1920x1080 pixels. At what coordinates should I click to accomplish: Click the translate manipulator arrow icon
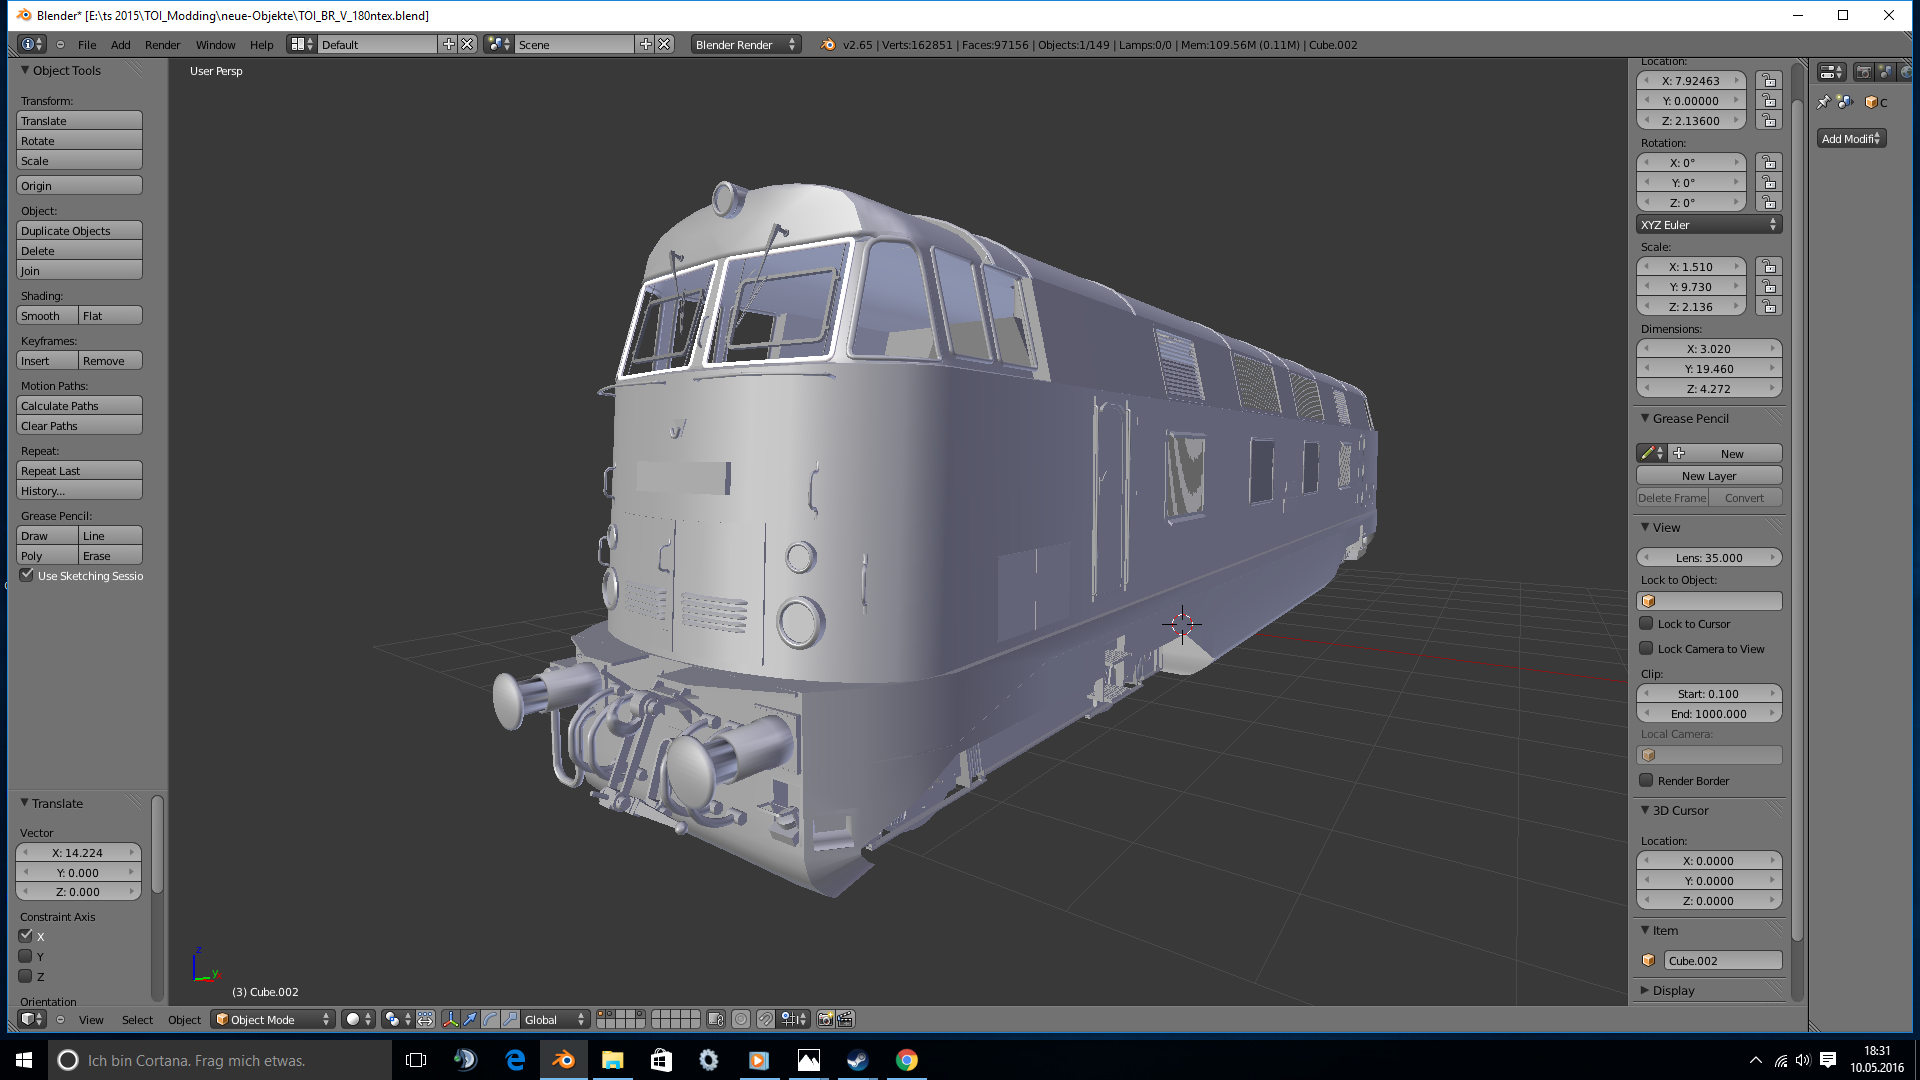click(470, 1019)
